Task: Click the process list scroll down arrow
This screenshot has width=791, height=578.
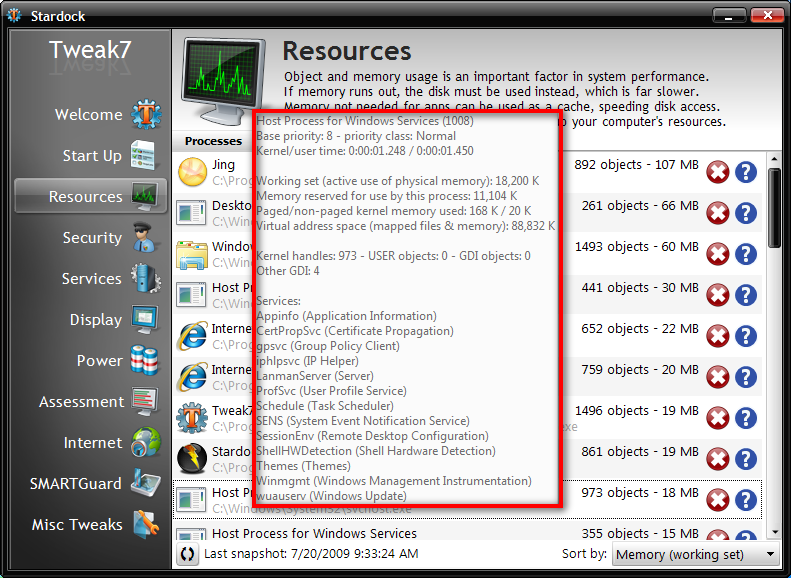Action: (774, 532)
